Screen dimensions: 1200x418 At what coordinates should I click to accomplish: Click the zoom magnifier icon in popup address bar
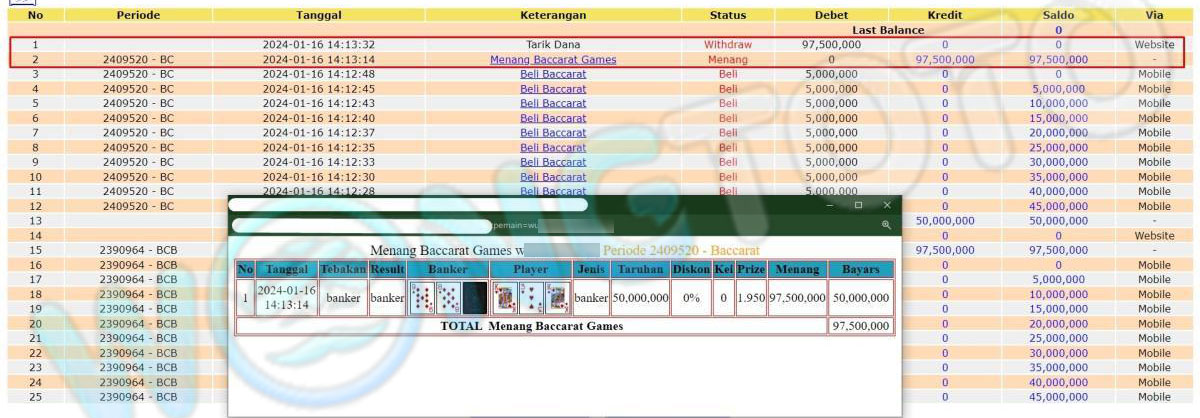coord(885,226)
